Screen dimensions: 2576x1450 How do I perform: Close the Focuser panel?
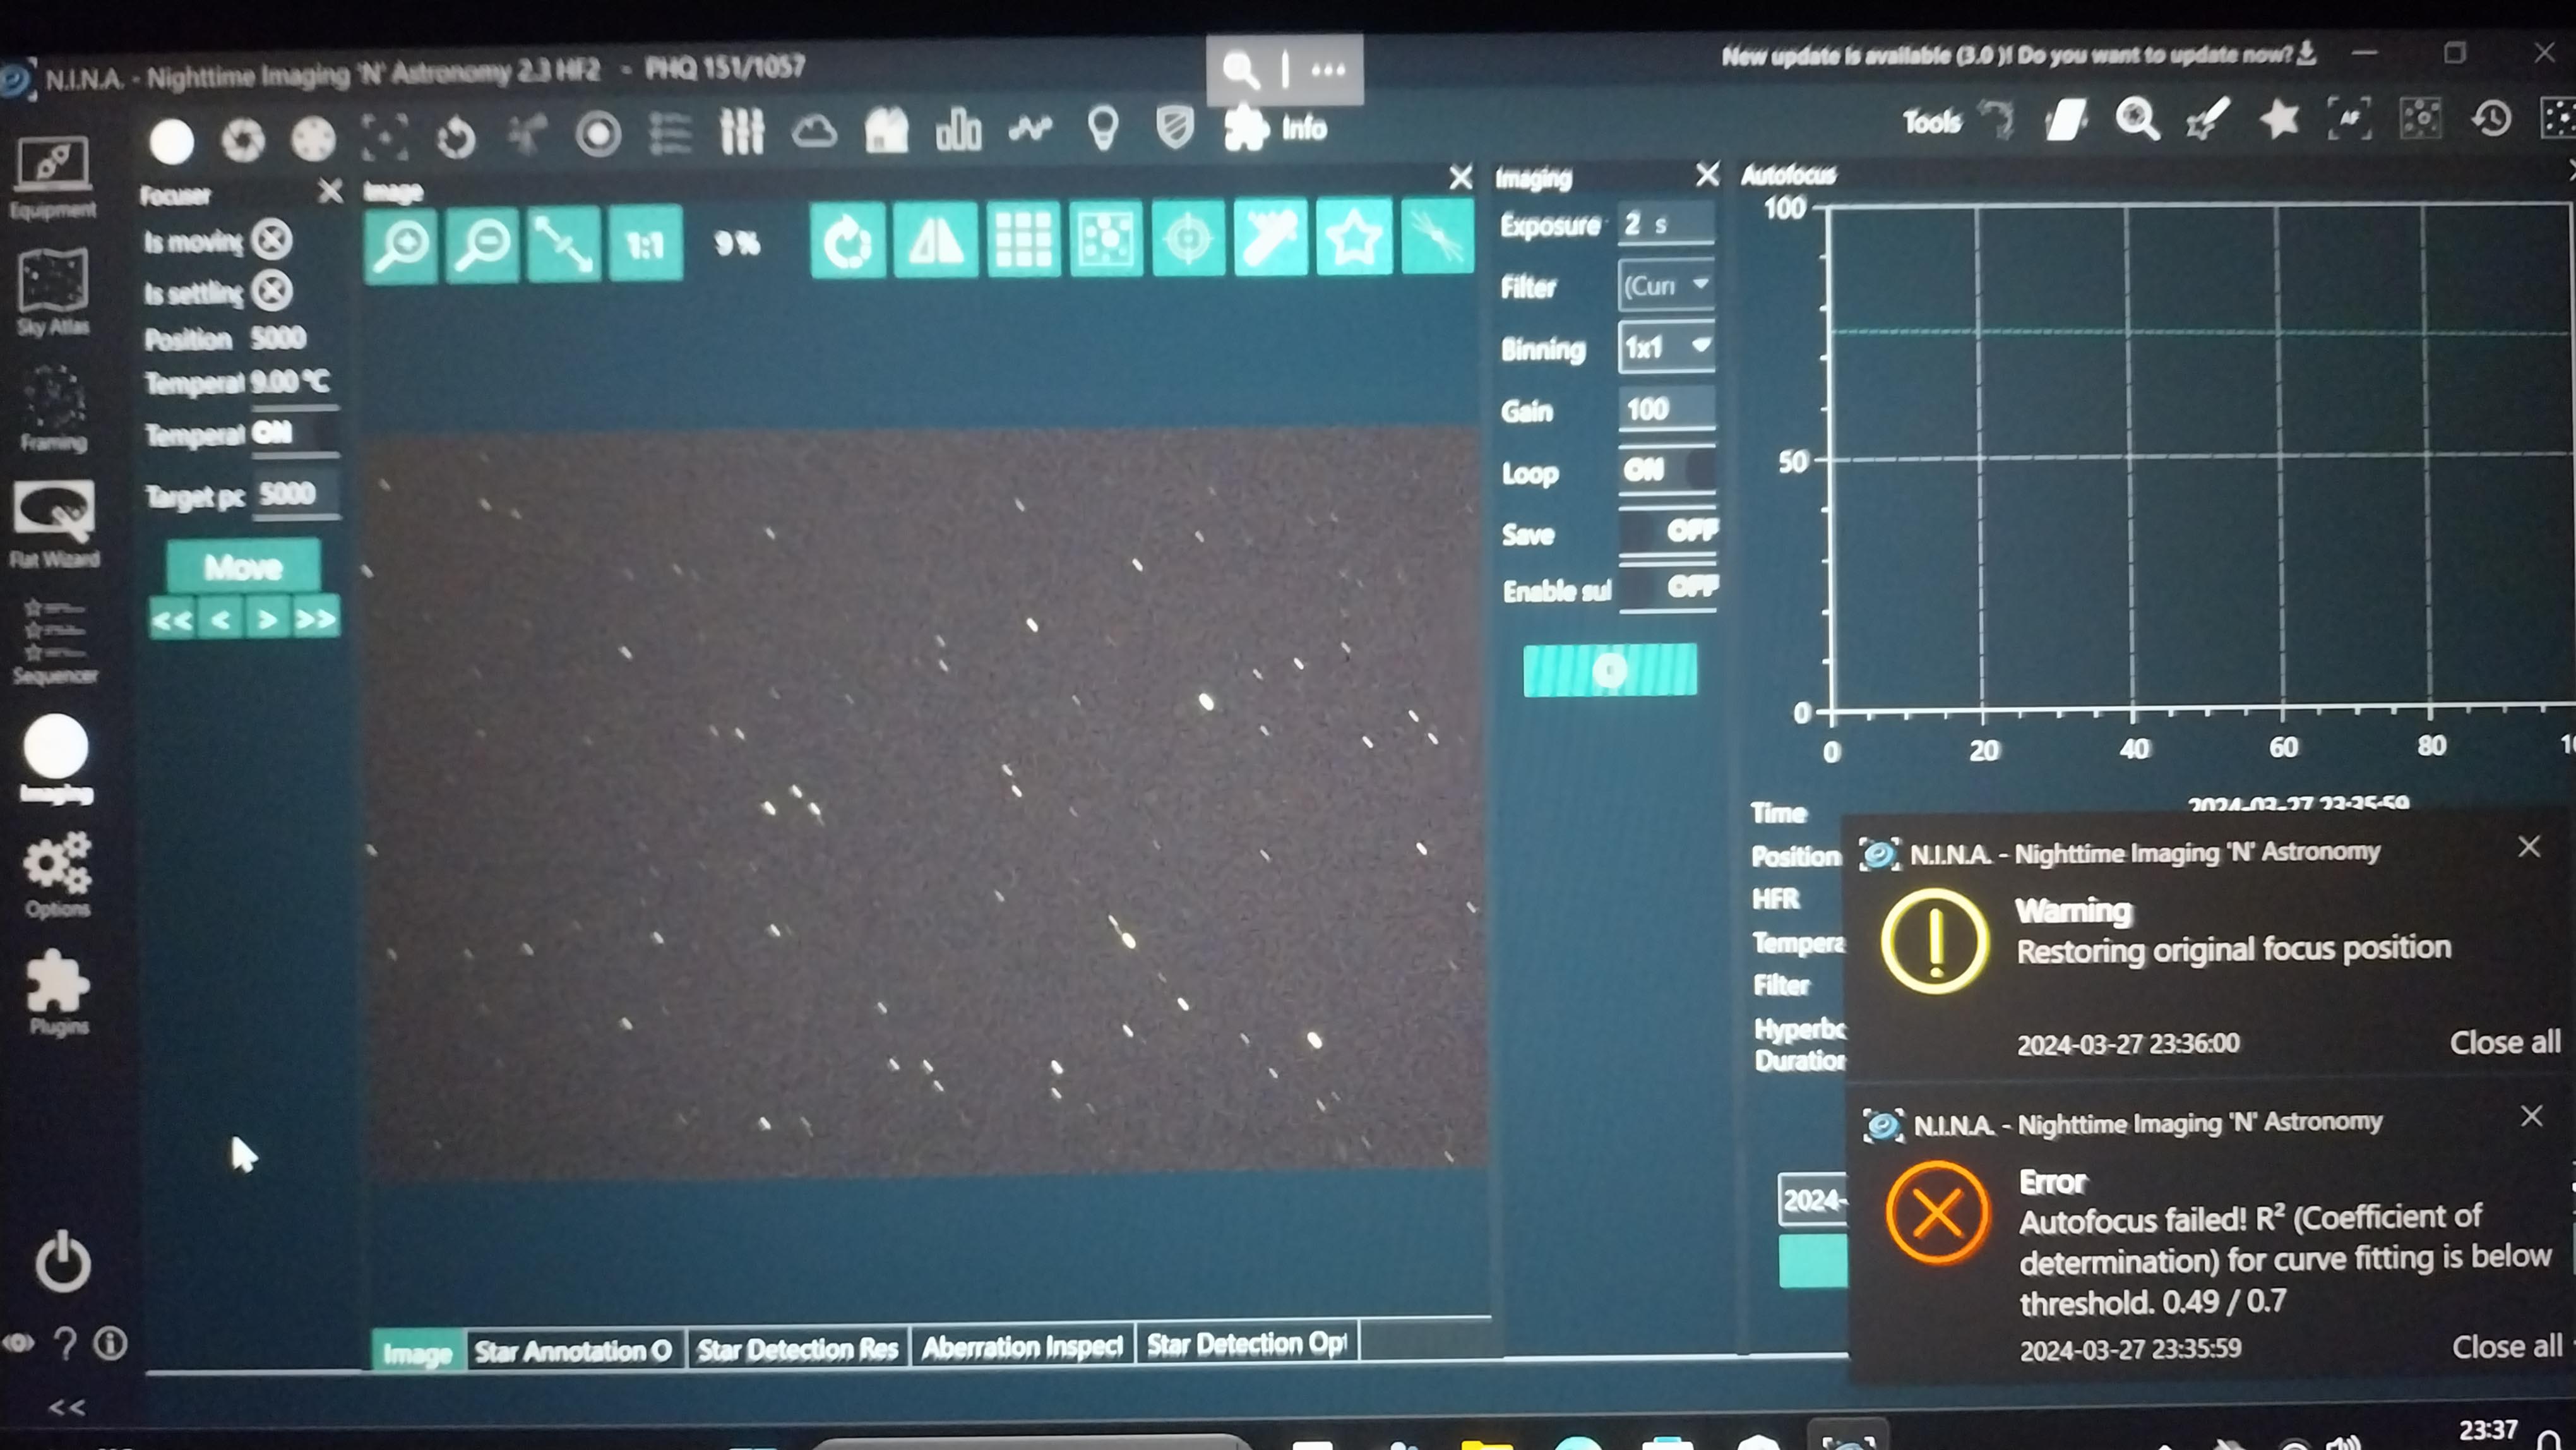[x=330, y=191]
